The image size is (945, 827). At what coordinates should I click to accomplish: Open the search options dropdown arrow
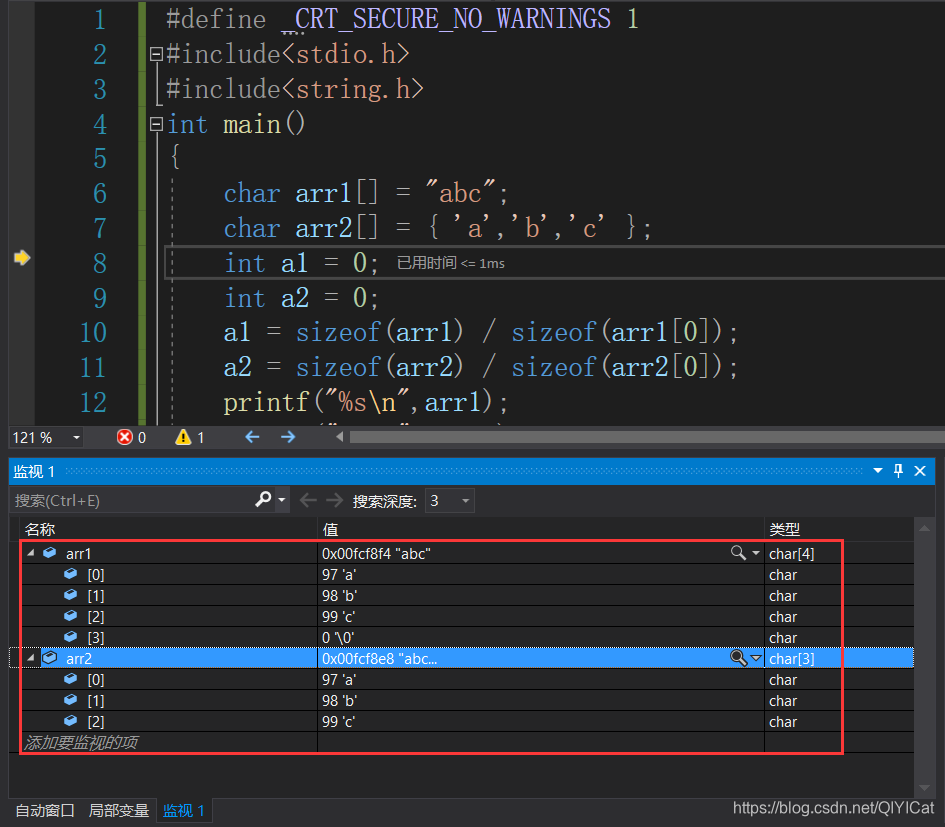[x=281, y=500]
